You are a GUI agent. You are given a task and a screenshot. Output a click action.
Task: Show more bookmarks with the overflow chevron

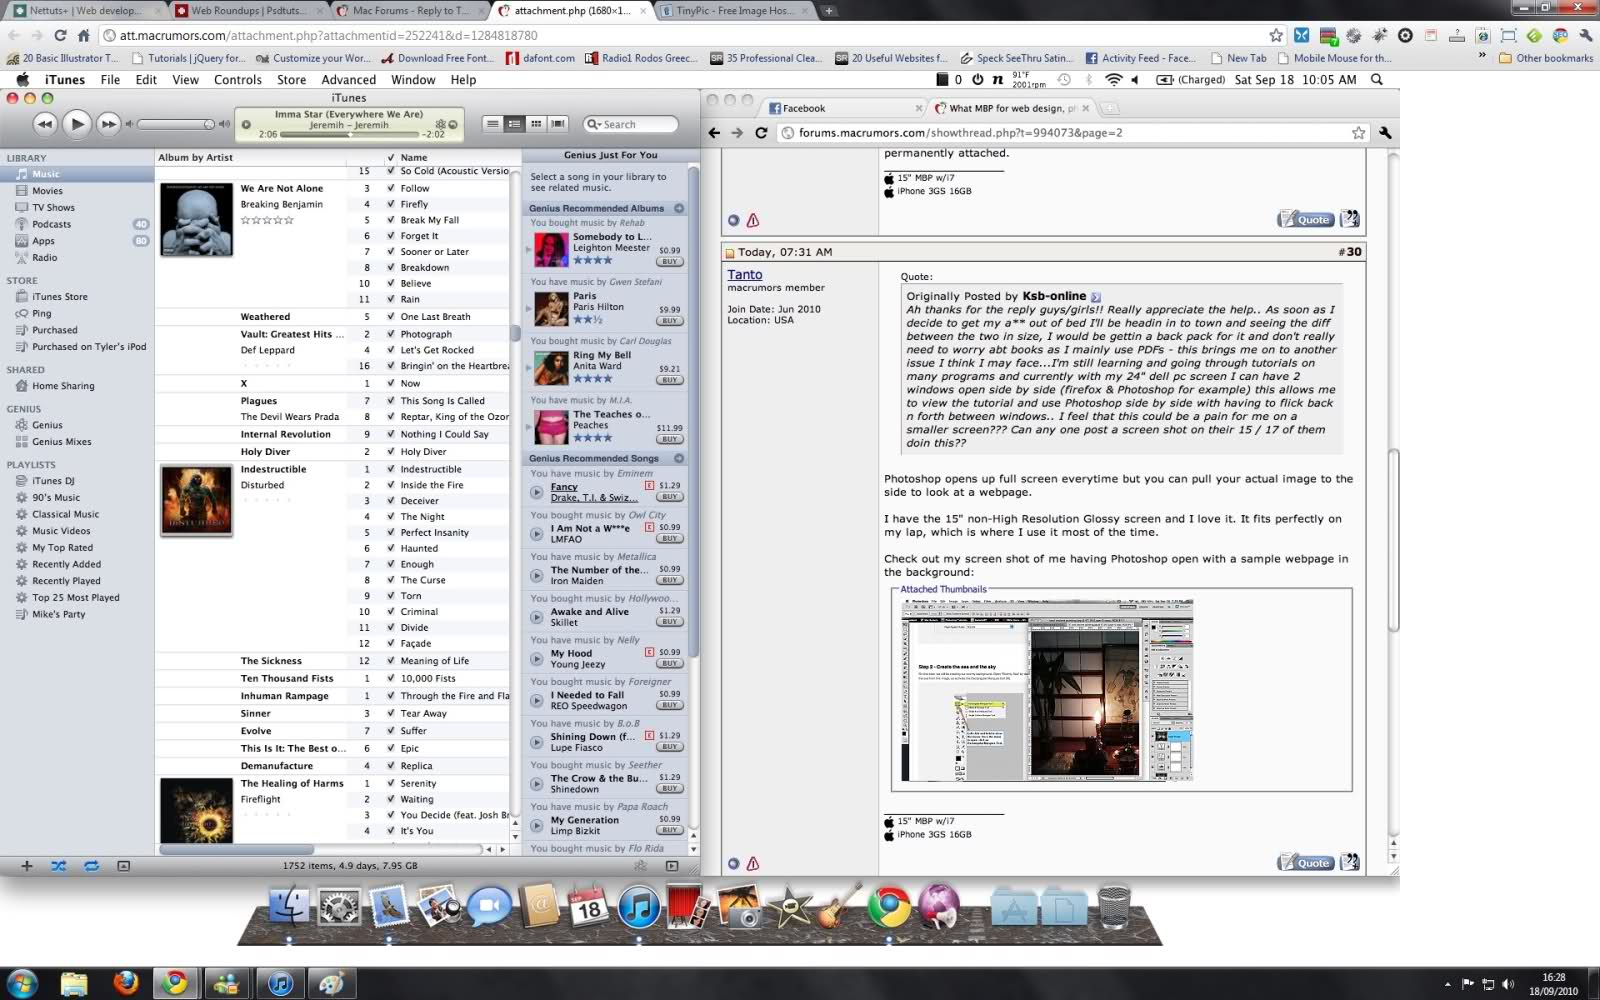(x=1482, y=57)
